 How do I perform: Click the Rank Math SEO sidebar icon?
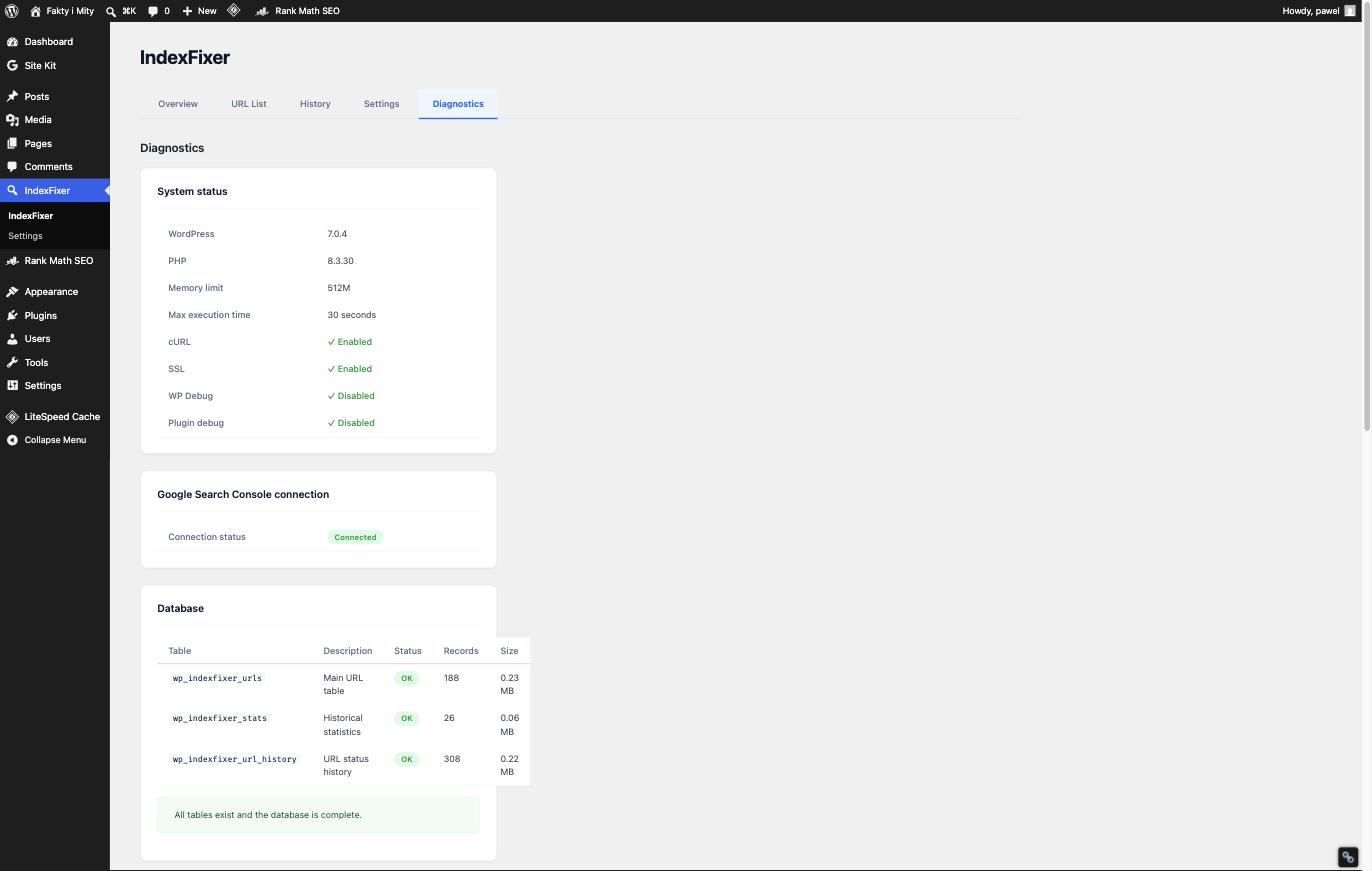tap(12, 261)
